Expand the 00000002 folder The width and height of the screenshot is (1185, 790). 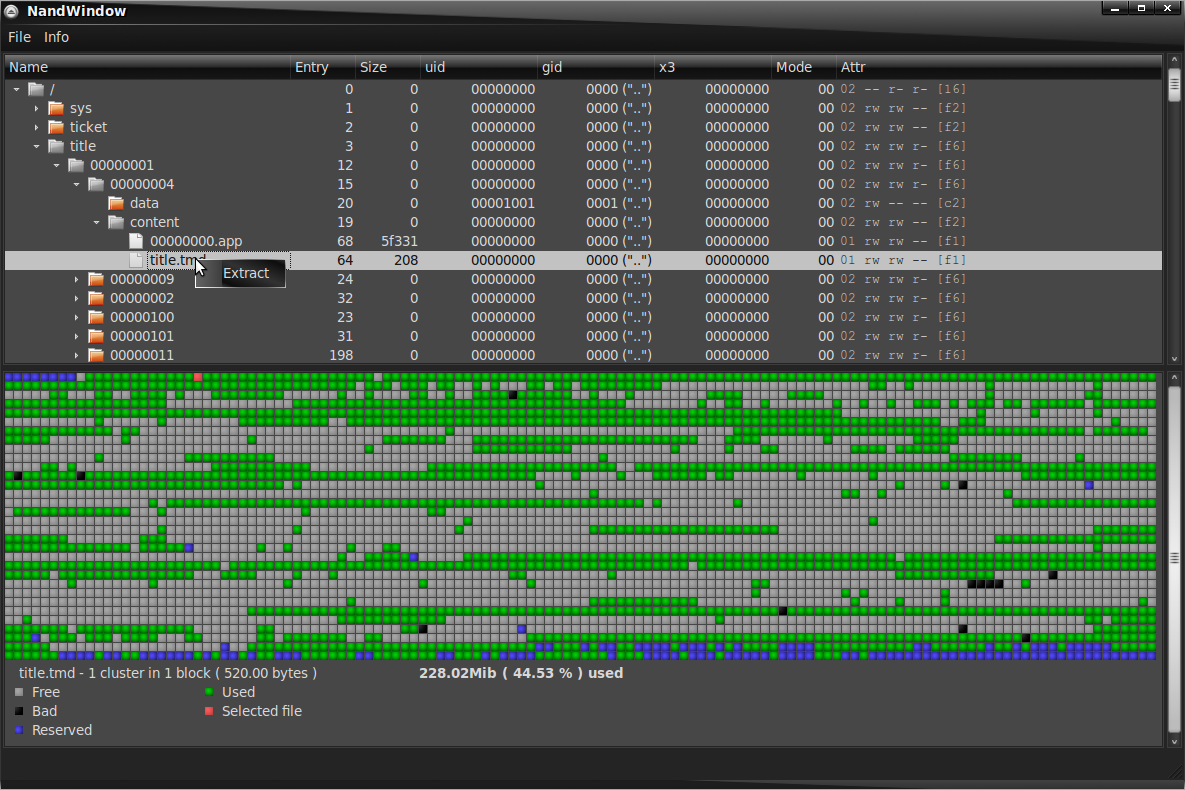pos(76,298)
